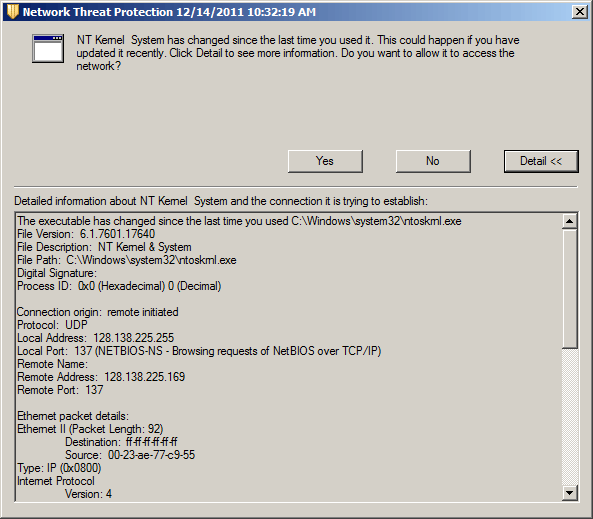This screenshot has height=519, width=593.
Task: Click the application window icon beside the message
Action: [x=48, y=49]
